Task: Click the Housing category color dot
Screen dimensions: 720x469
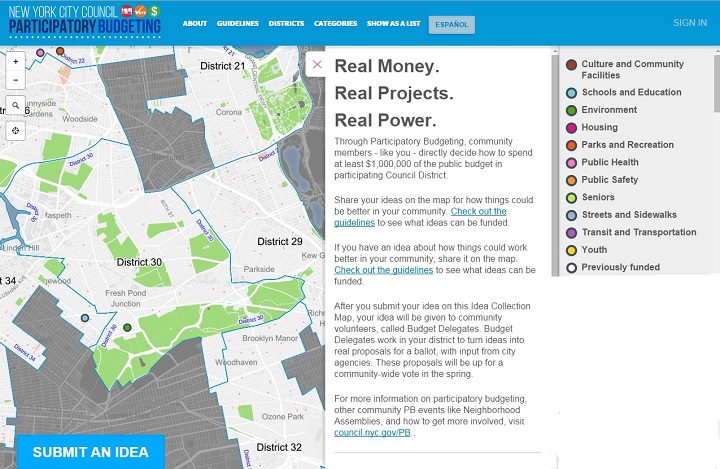Action: click(571, 128)
